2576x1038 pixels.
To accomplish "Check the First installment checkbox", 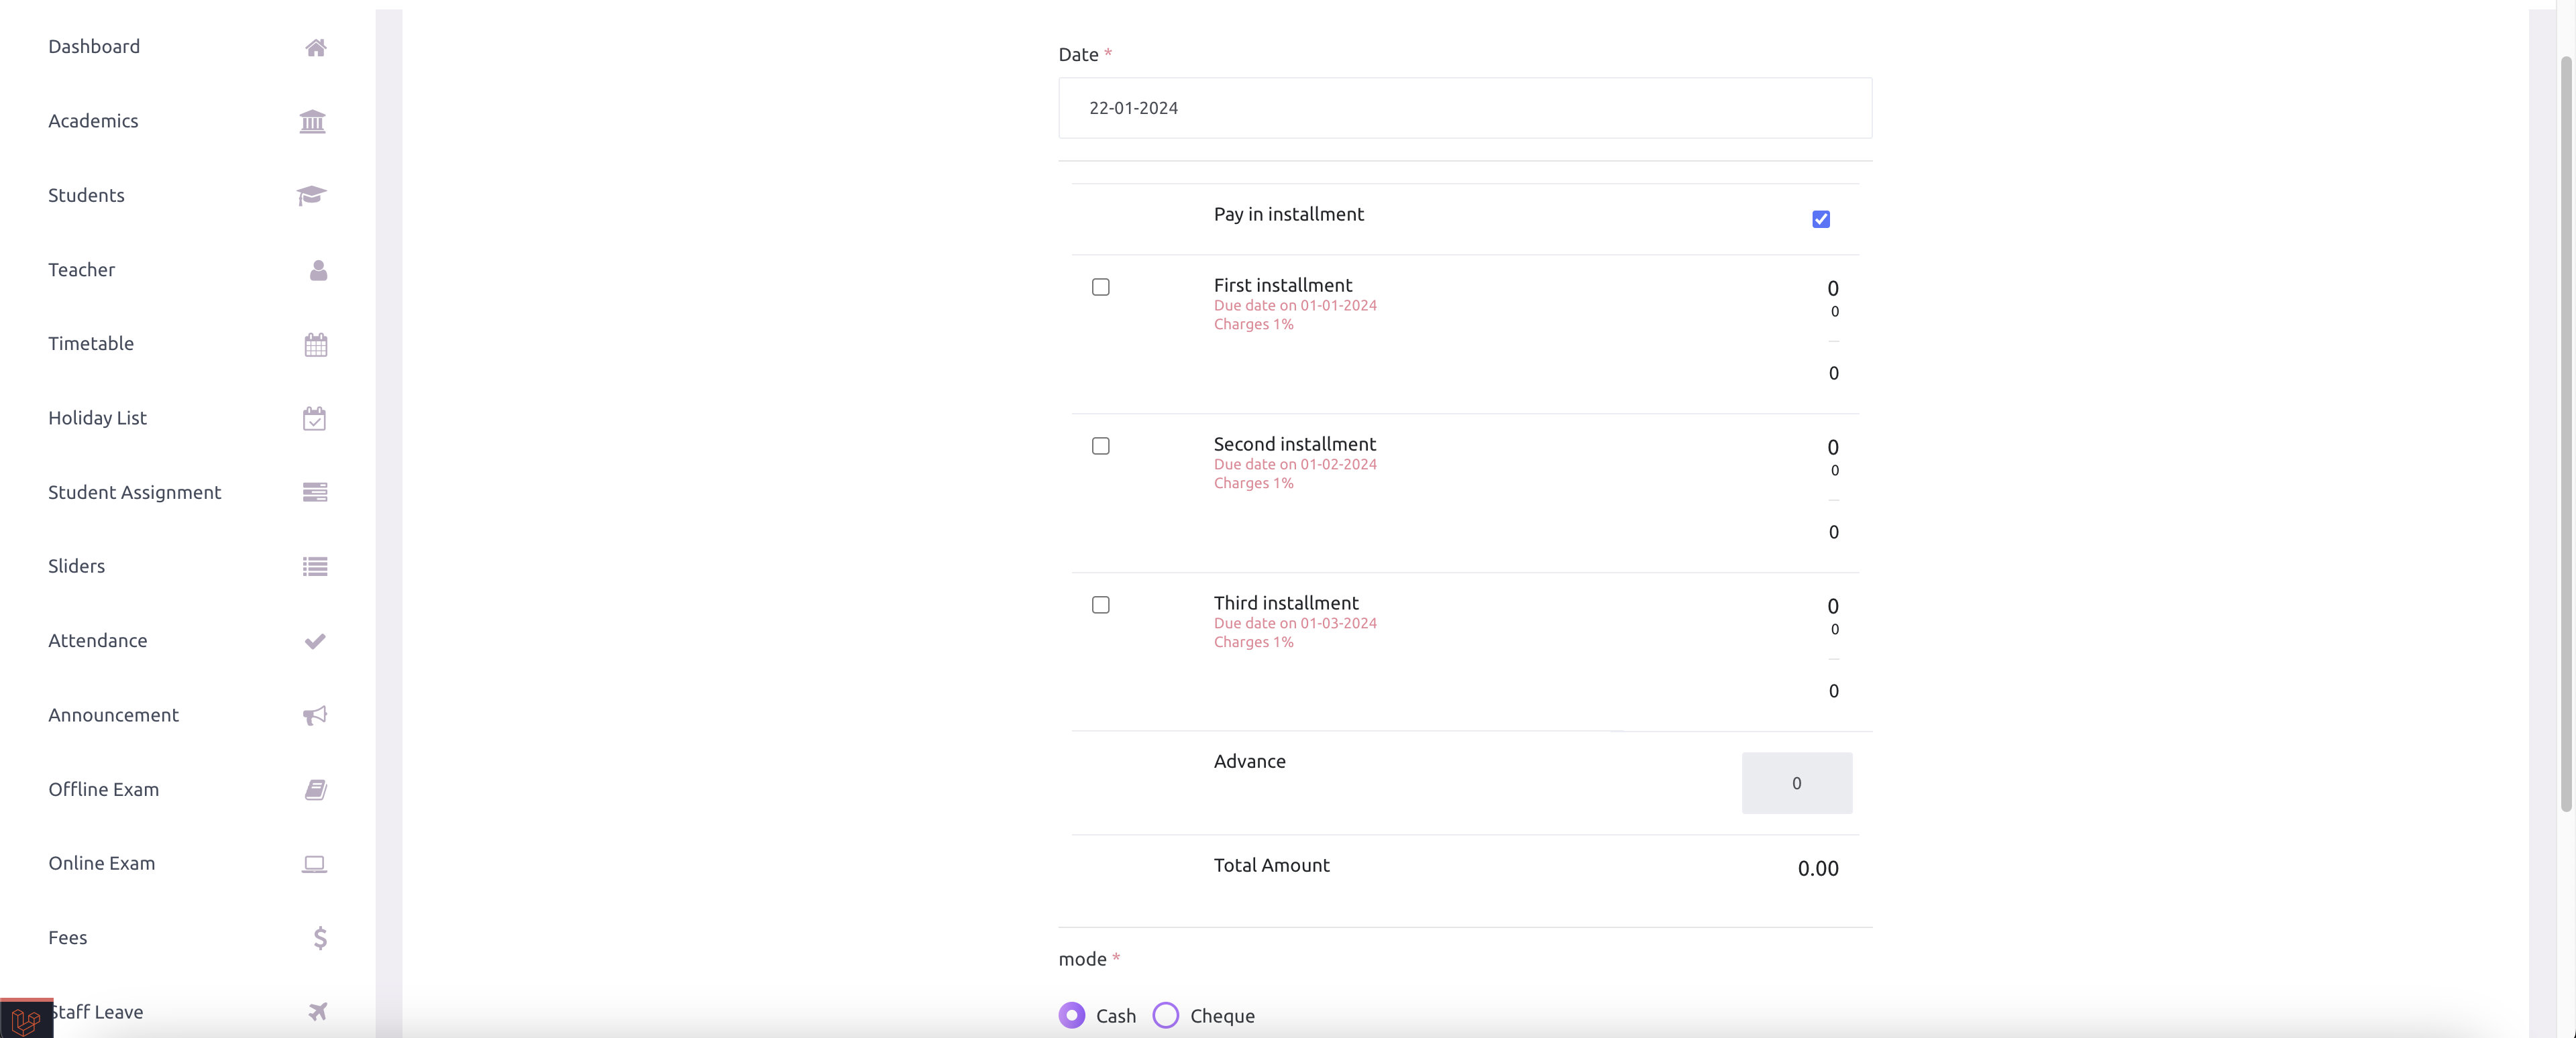I will pos(1100,288).
